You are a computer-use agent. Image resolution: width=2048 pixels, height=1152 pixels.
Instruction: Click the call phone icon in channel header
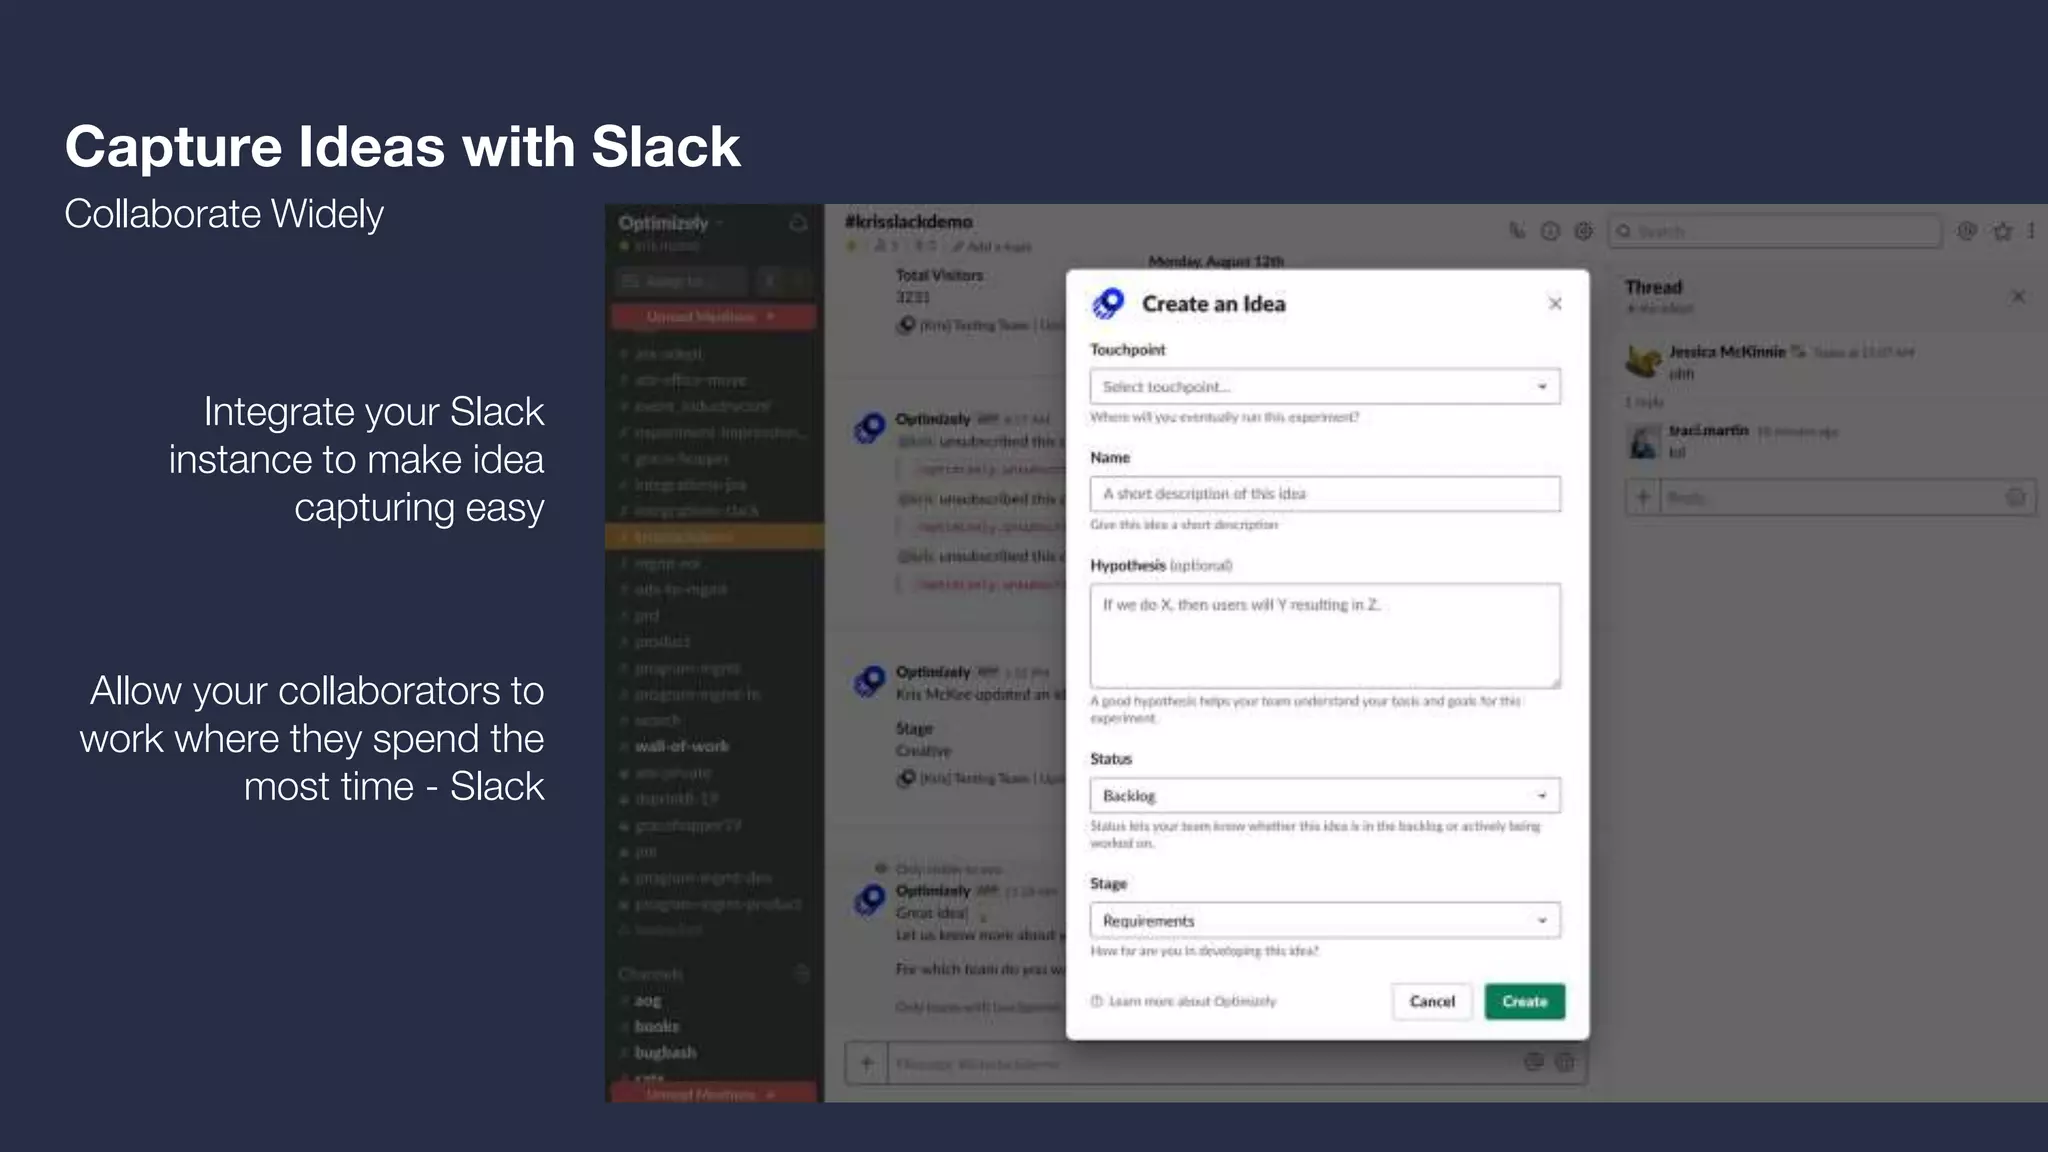click(x=1517, y=231)
